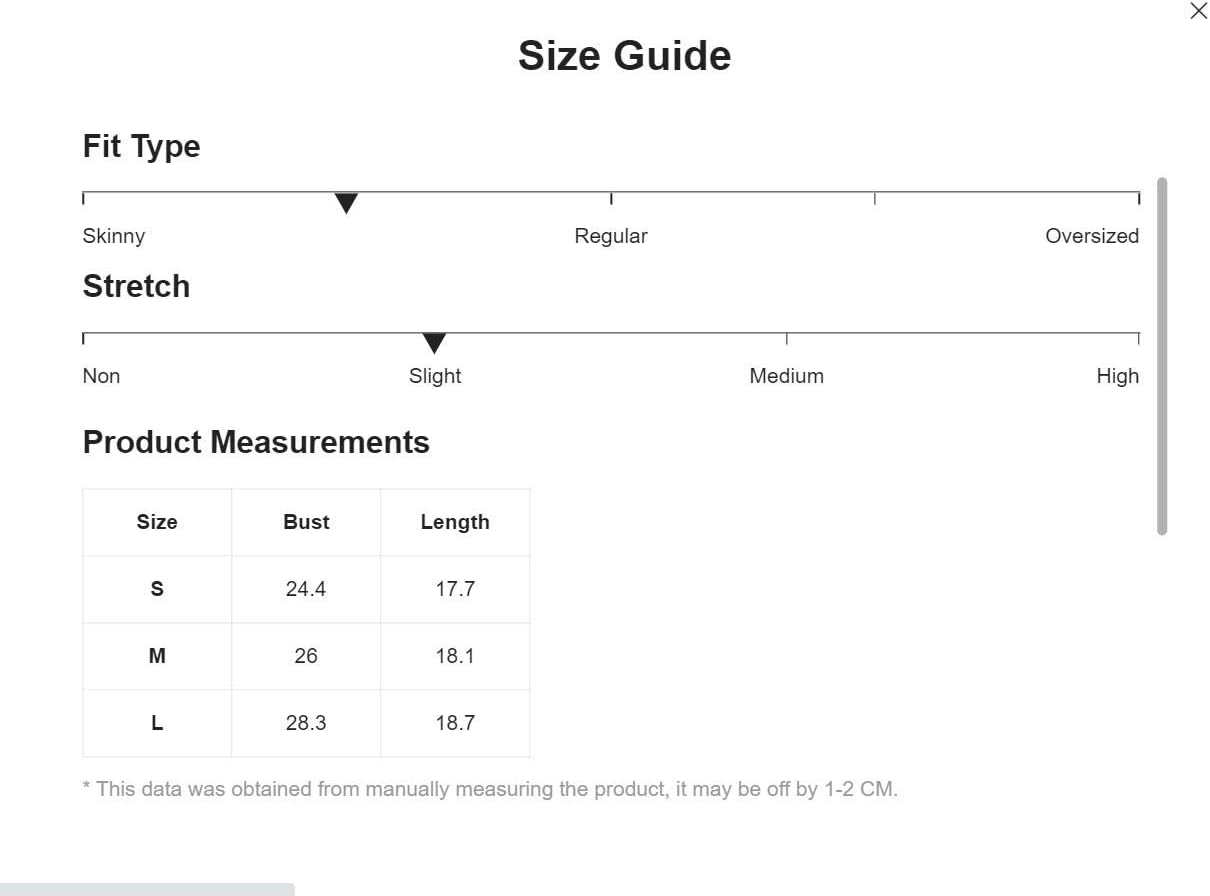Screen dimensions: 1210x896
Task: Click the Fit Type slider marker
Action: (x=346, y=203)
